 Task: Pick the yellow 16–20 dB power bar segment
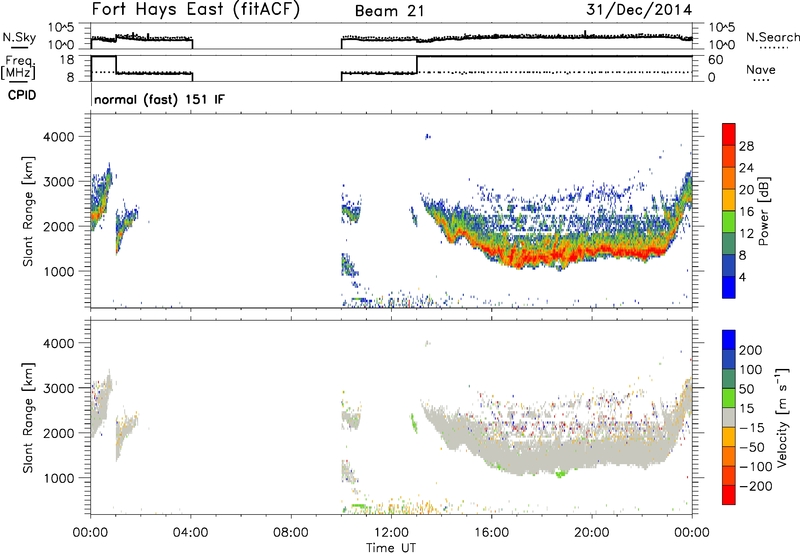tap(729, 199)
